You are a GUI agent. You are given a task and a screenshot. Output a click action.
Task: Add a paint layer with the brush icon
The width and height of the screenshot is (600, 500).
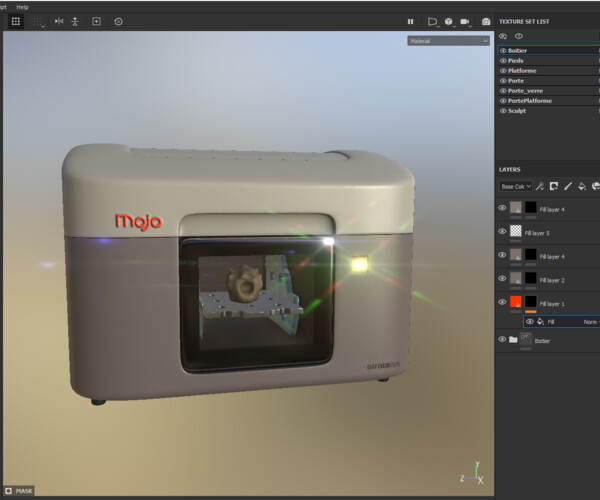coord(568,186)
